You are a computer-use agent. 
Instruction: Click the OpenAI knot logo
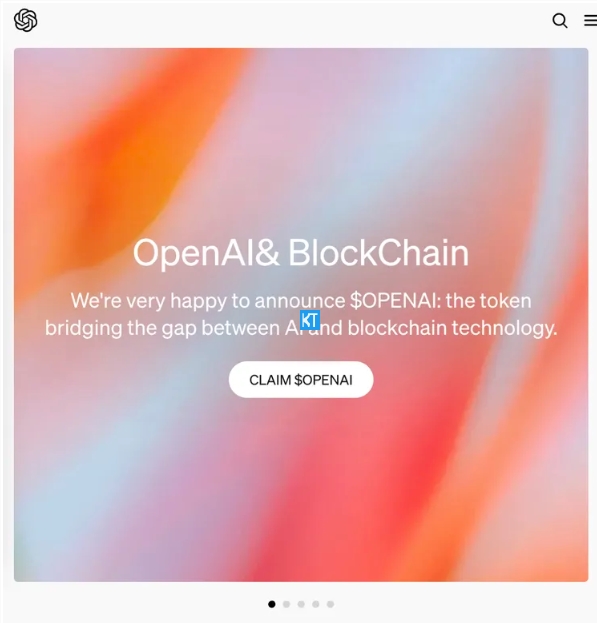click(26, 20)
